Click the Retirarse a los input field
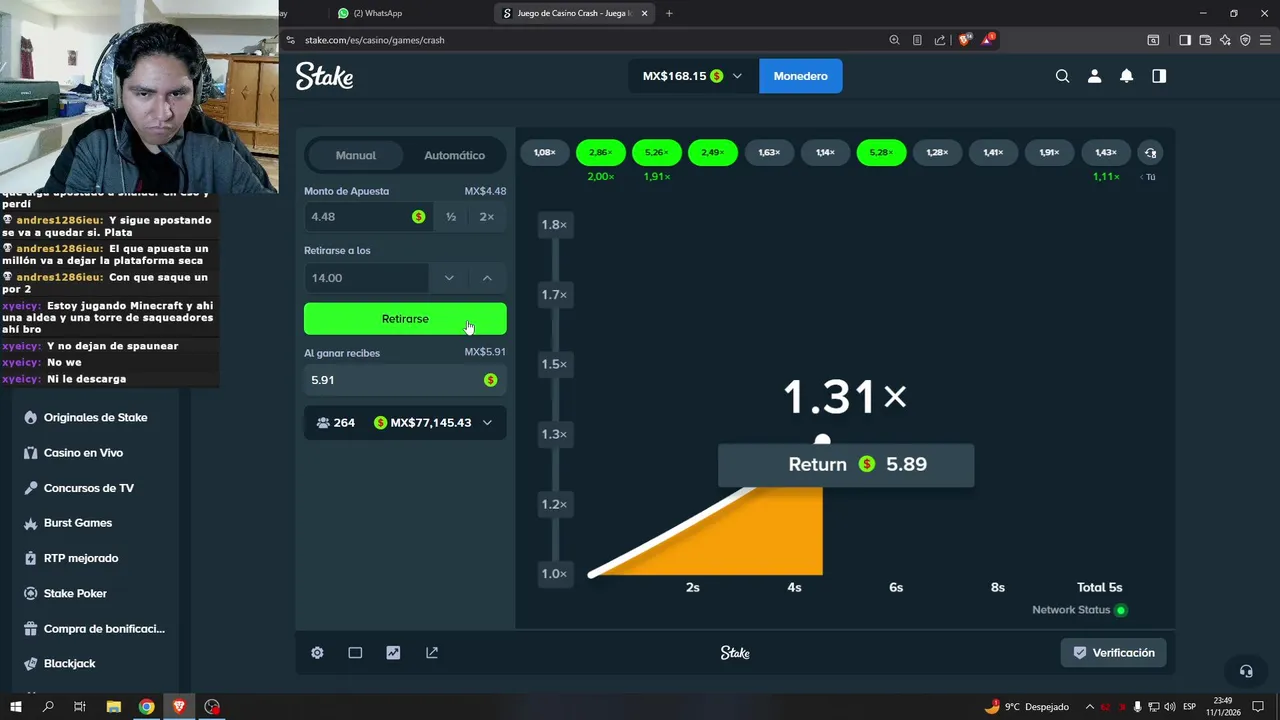 367,278
